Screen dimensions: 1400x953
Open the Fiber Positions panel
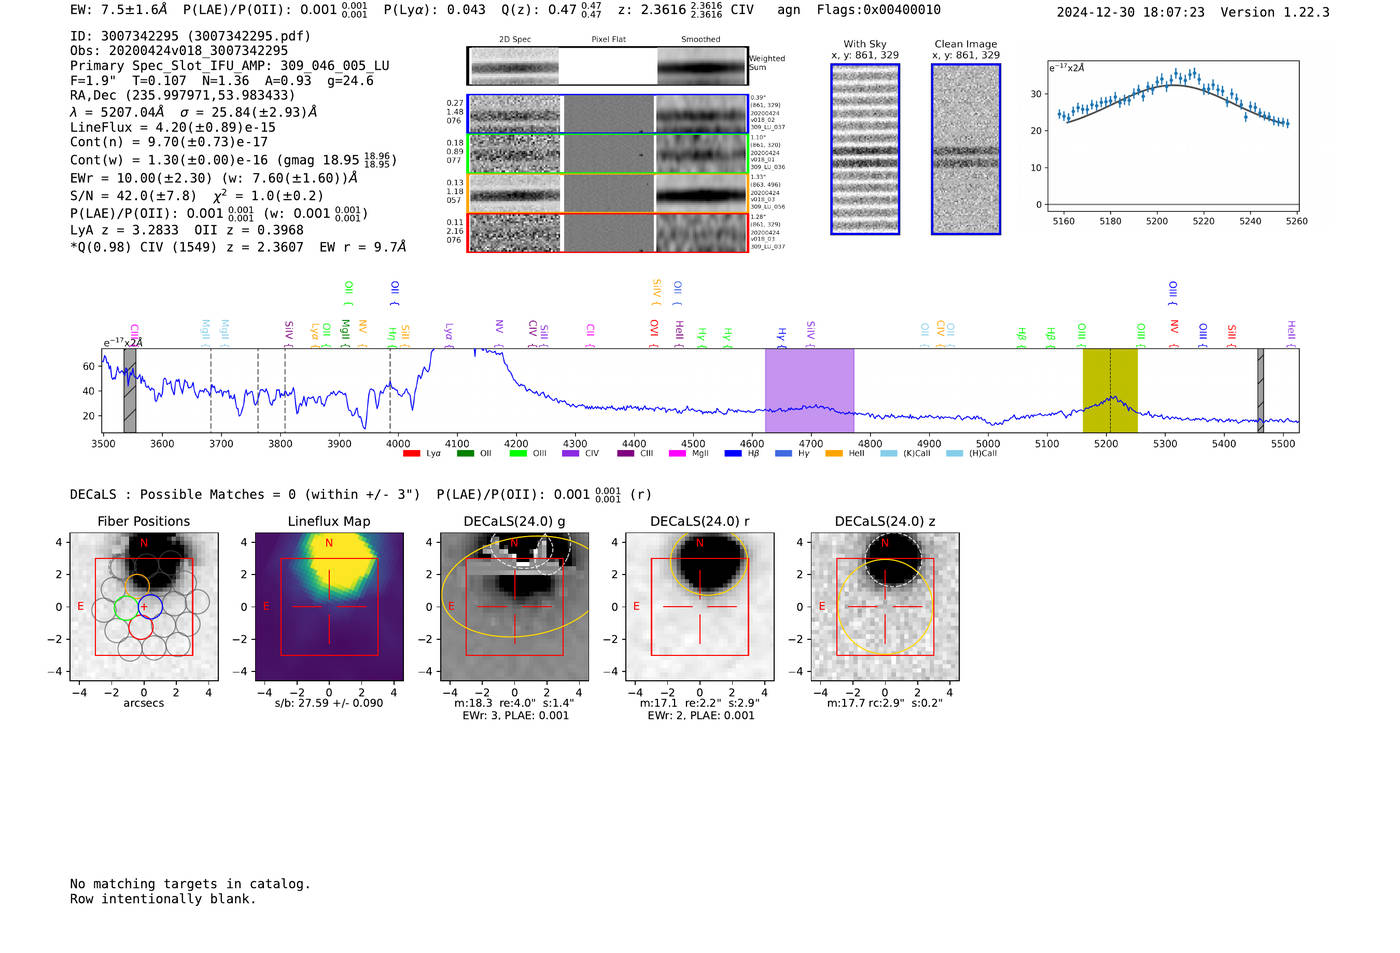144,607
